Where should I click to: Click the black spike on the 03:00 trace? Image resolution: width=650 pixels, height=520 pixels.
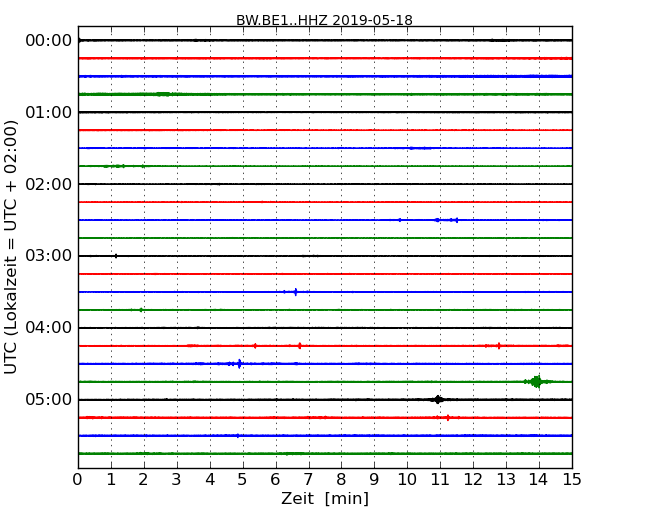(x=116, y=256)
